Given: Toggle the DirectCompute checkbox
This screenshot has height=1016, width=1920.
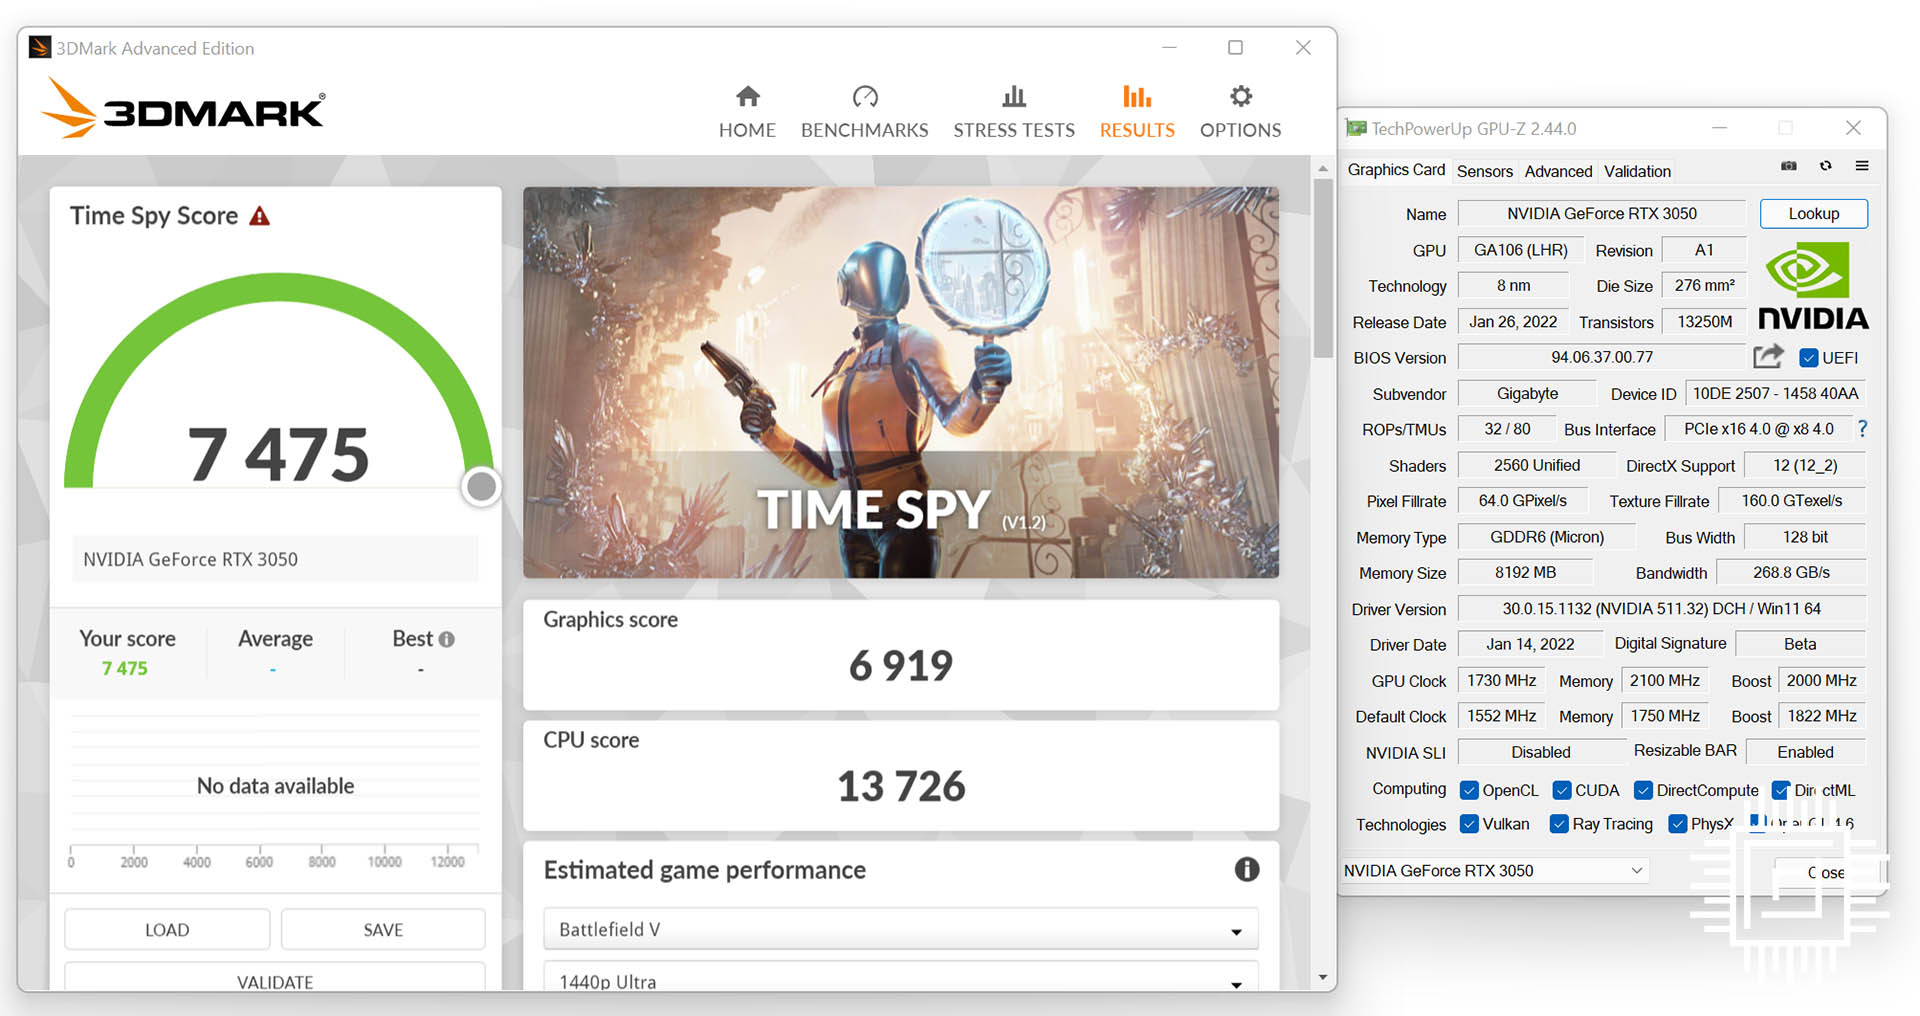Looking at the screenshot, I should [1643, 790].
